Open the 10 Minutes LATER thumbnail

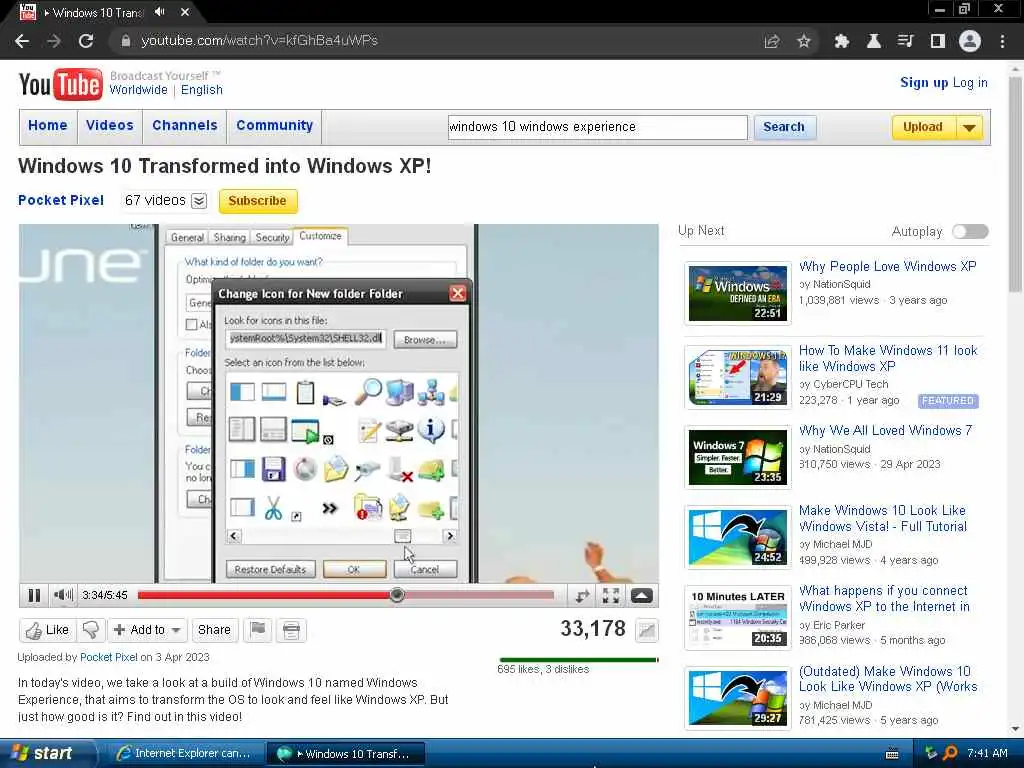pyautogui.click(x=738, y=618)
